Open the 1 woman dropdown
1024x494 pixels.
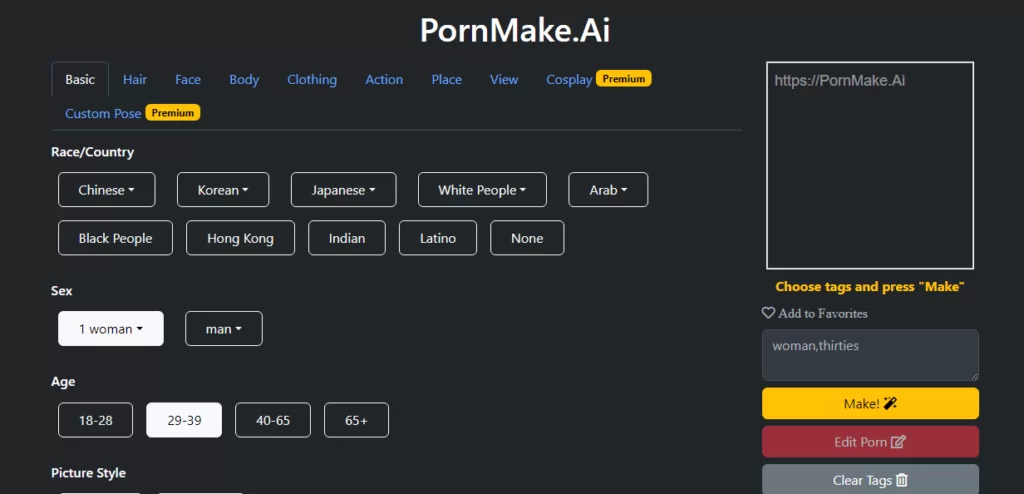pos(111,329)
